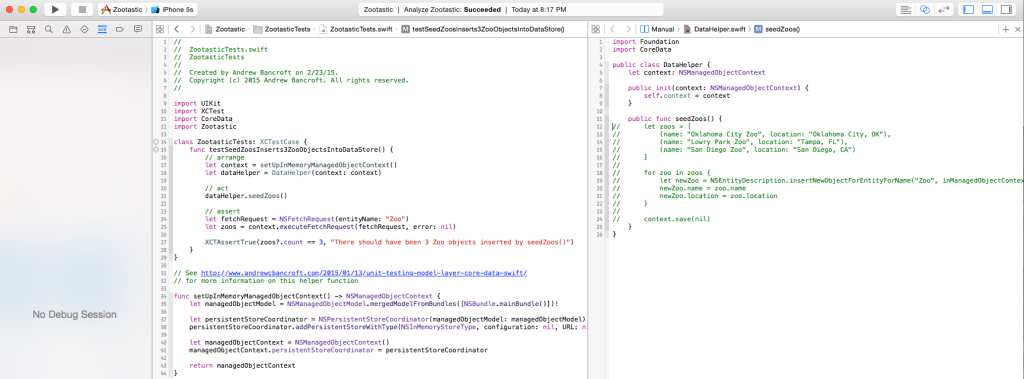Open the Manual assistant mode menu
Image resolution: width=1024 pixels, height=379 pixels.
657,29
